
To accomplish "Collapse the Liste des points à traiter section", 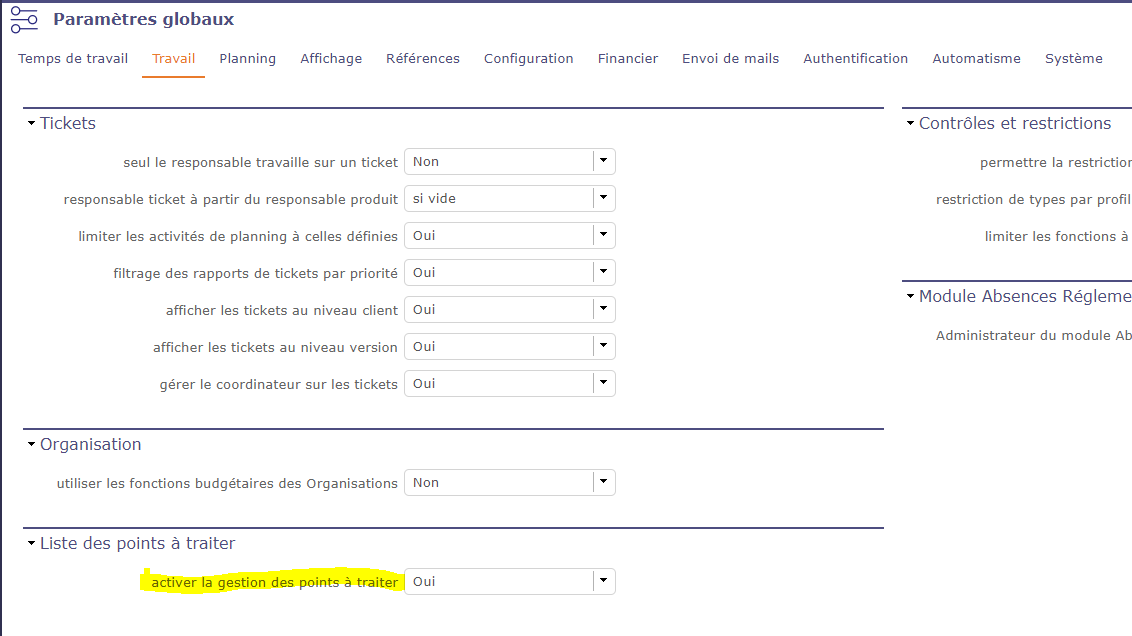I will point(31,544).
